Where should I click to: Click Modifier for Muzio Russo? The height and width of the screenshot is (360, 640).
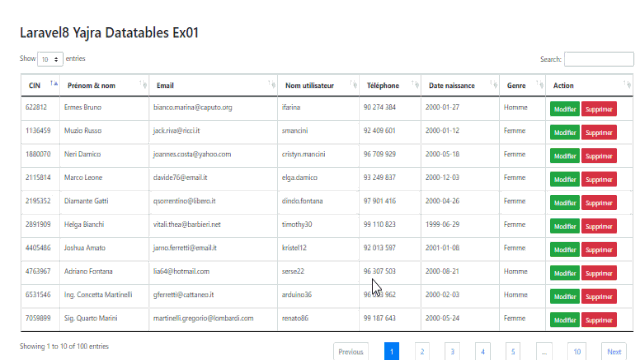click(564, 133)
